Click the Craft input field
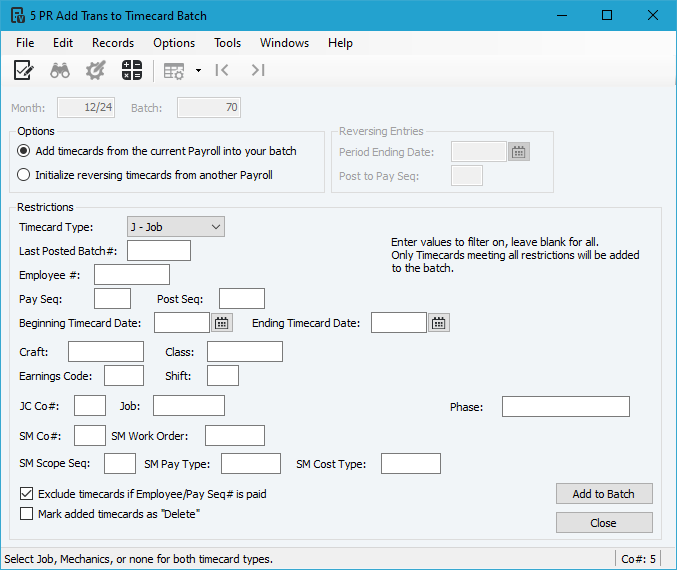The image size is (677, 570). click(106, 352)
